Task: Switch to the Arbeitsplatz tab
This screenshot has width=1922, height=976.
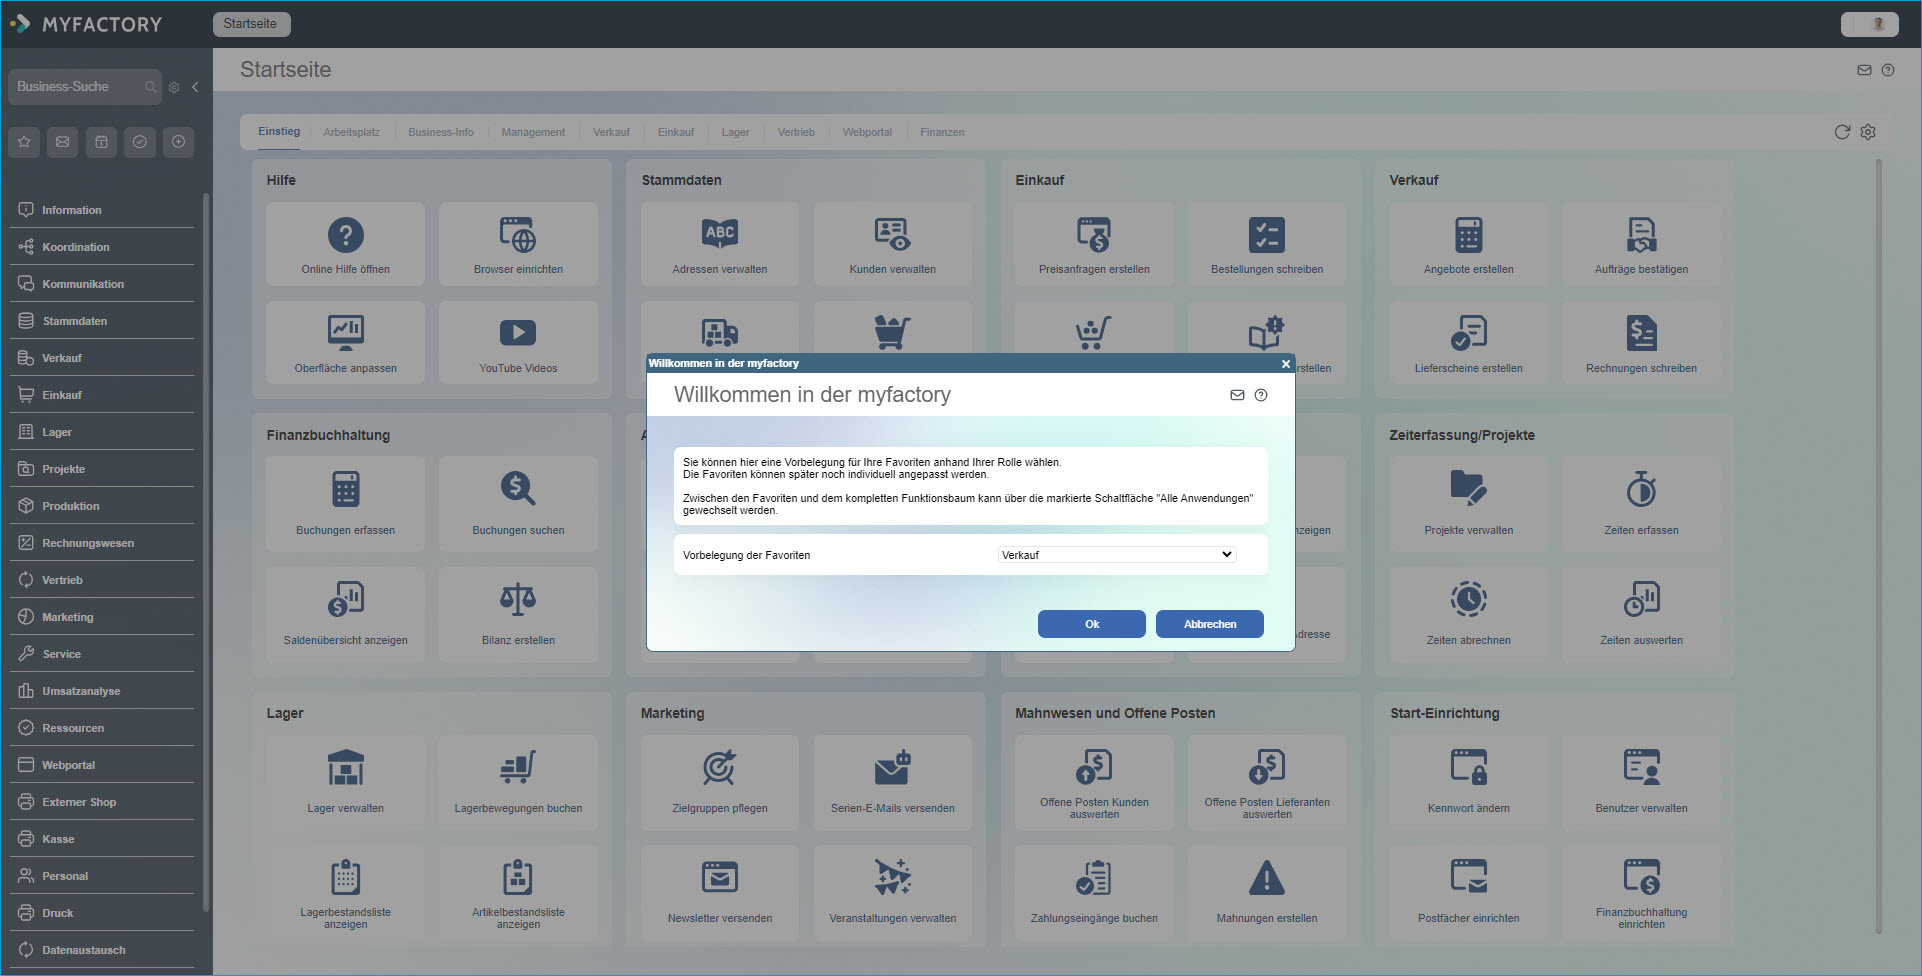Action: (351, 132)
